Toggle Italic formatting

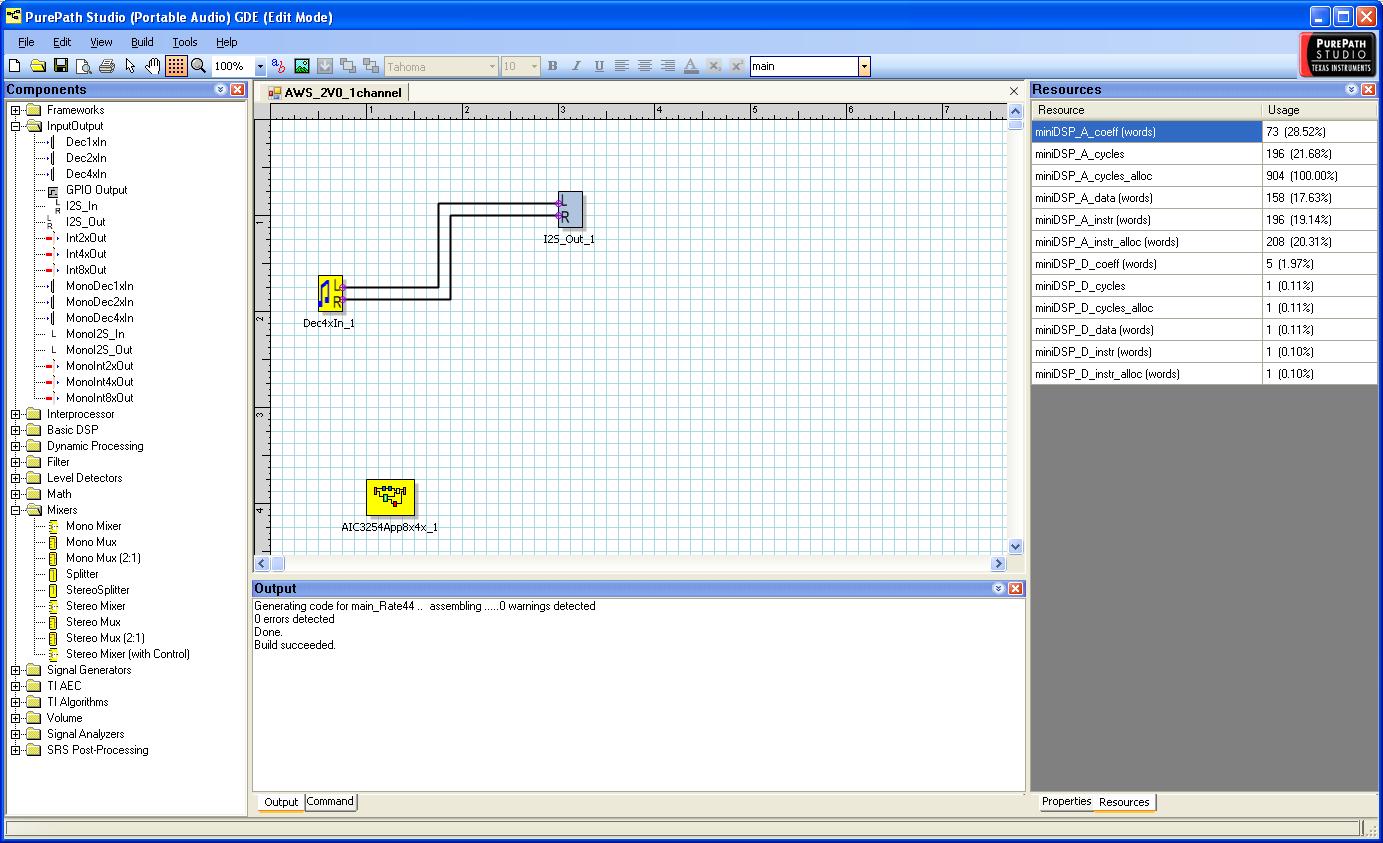576,66
